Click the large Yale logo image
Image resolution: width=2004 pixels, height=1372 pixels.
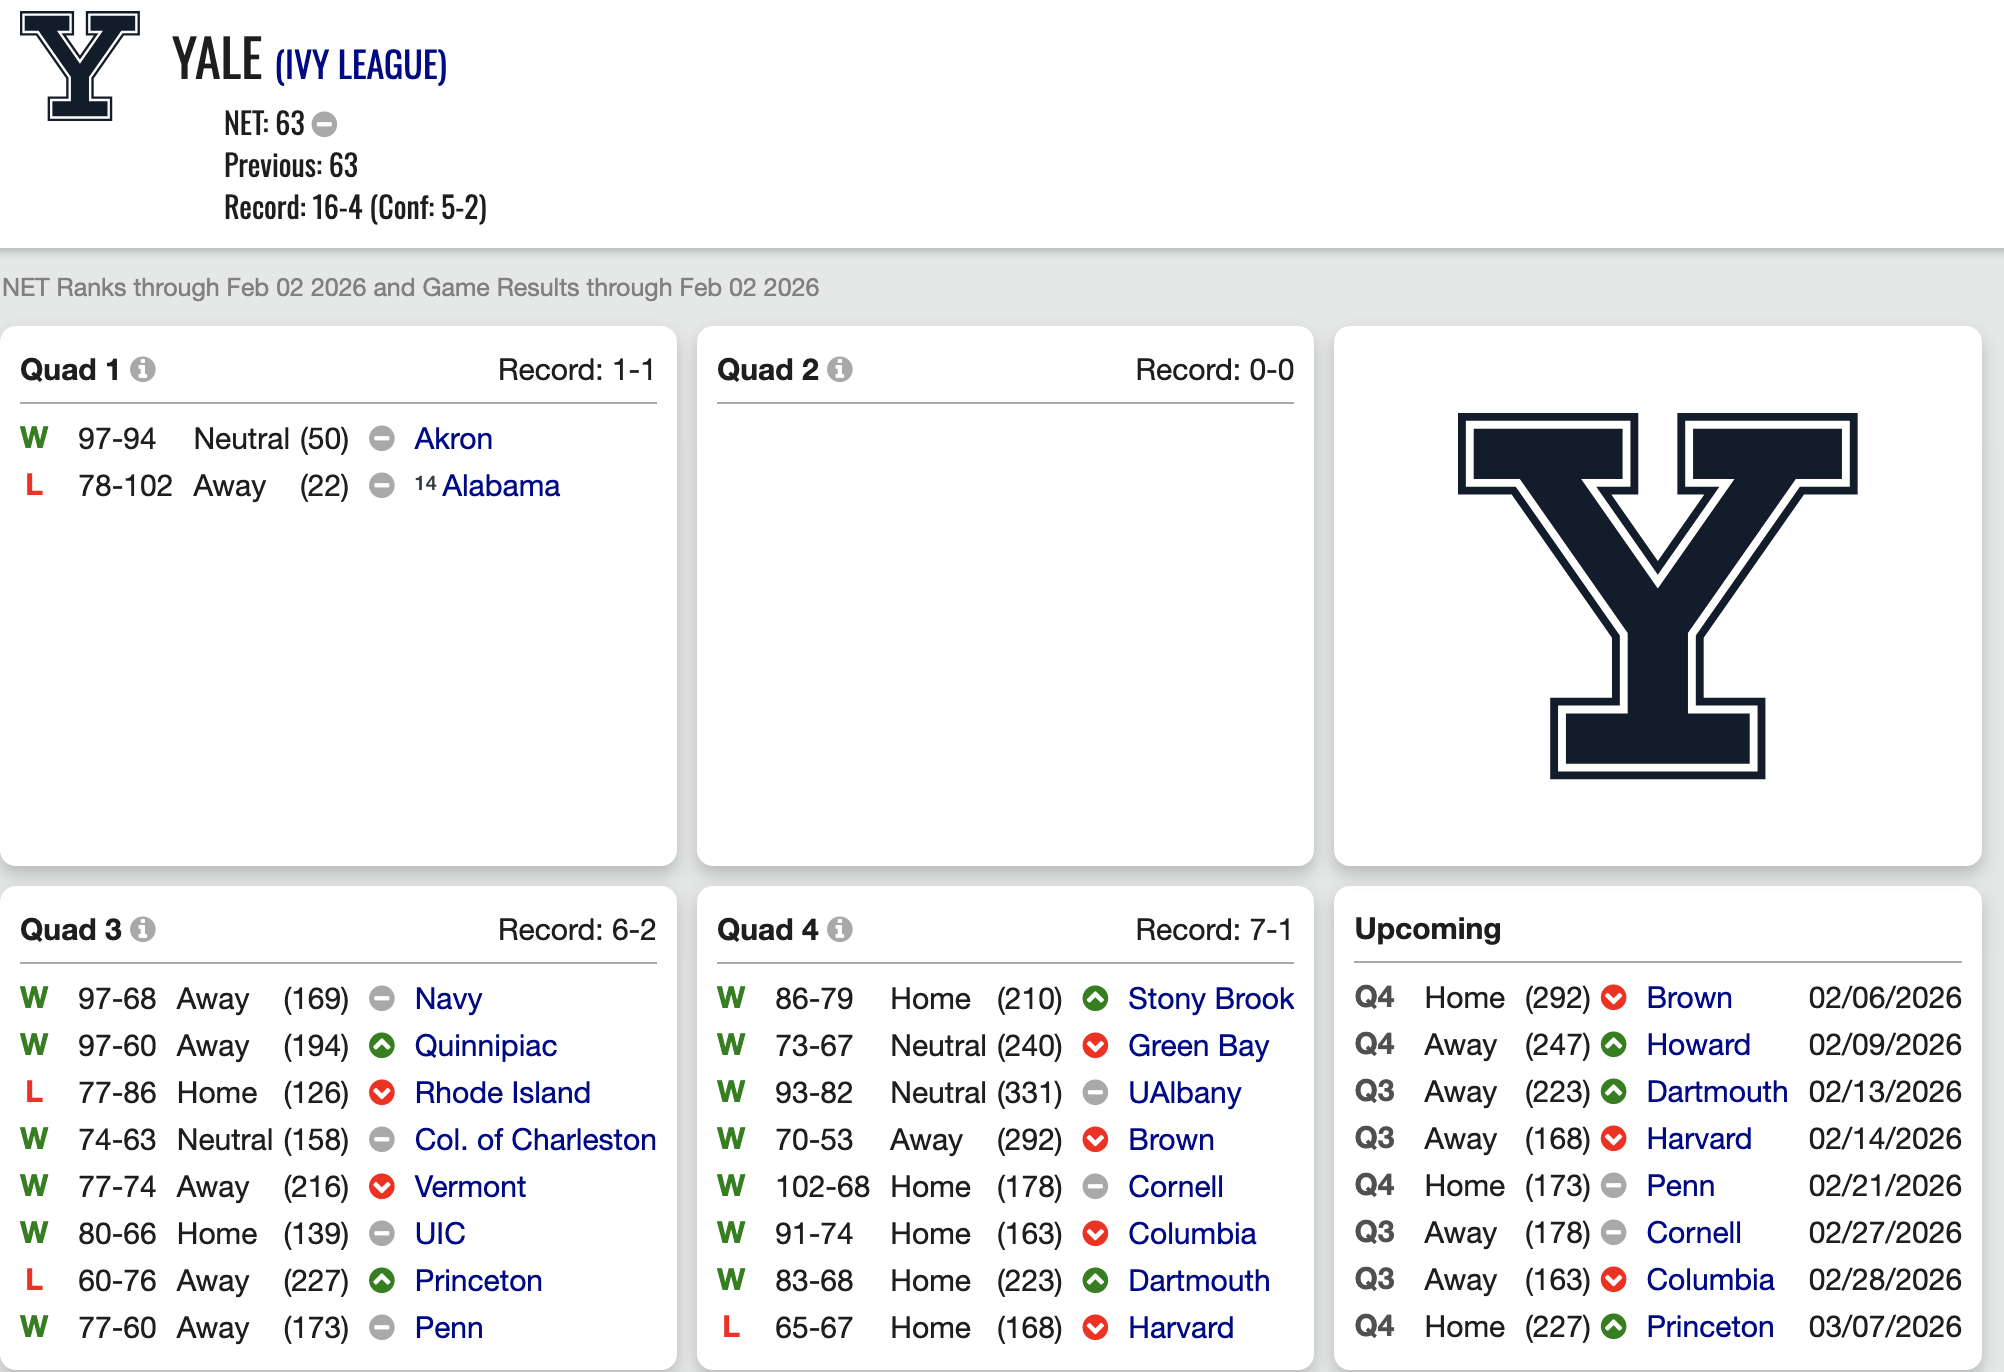[x=1657, y=595]
